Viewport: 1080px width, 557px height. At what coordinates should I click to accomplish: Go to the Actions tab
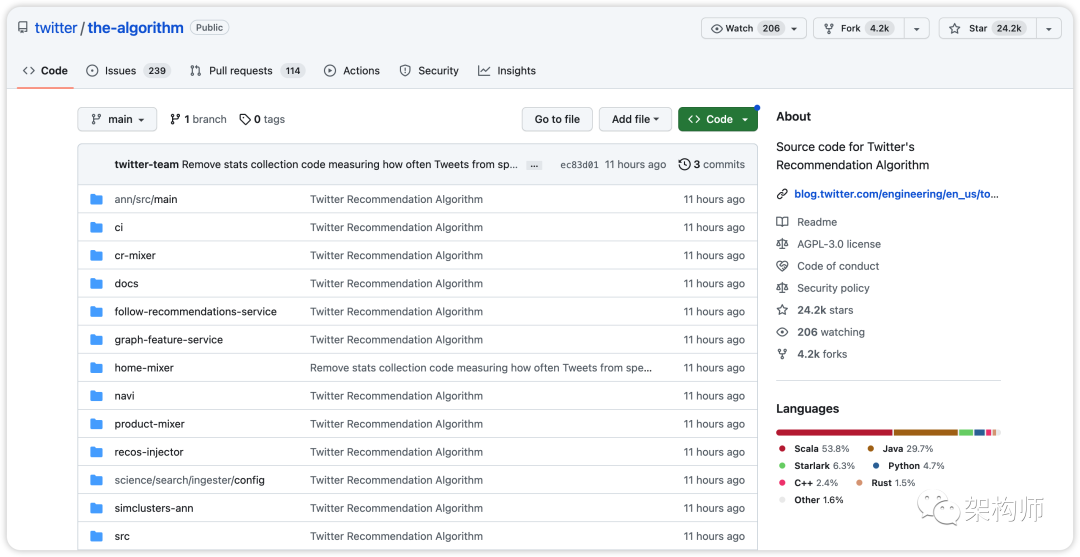tap(352, 70)
